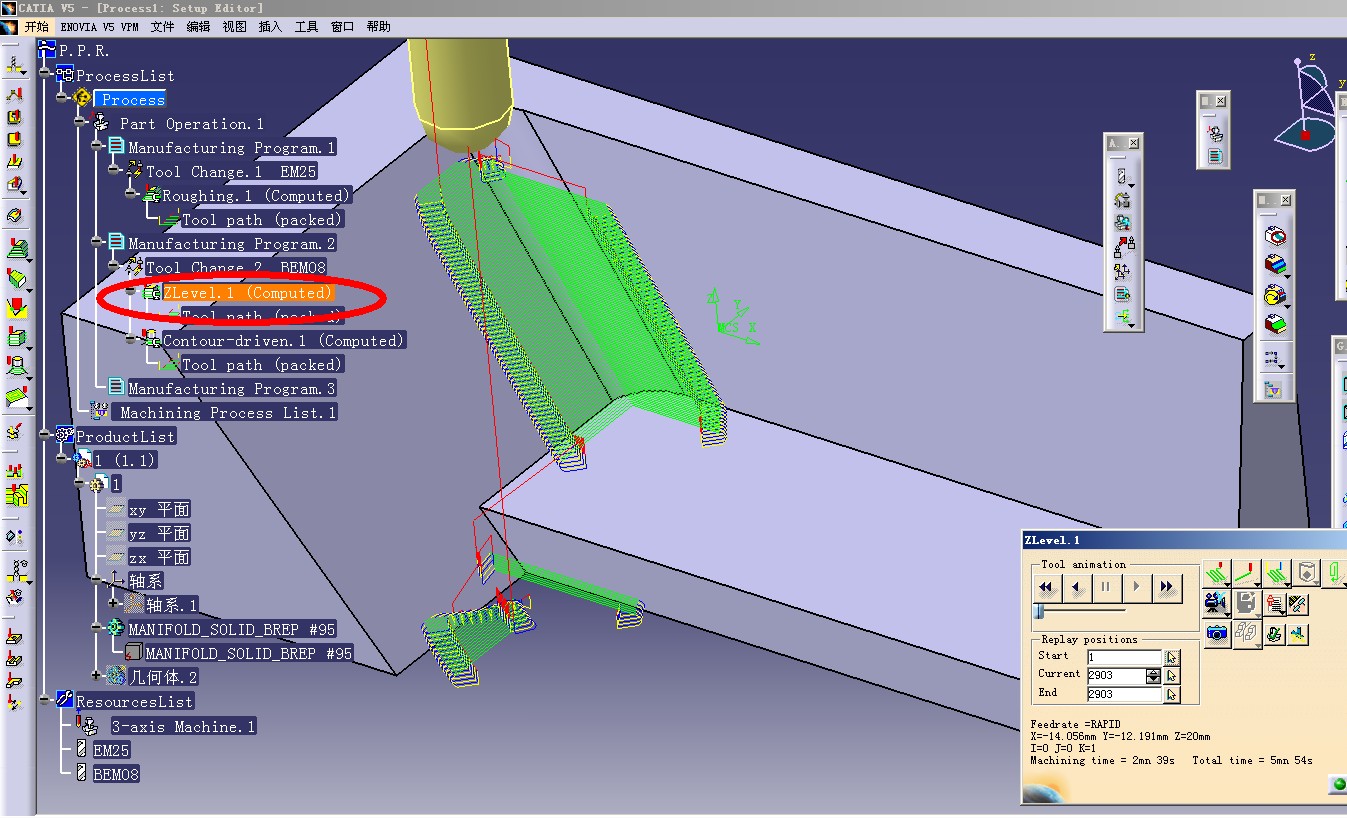
Task: Open the replay mode dropdown icon in ZLevel.1 dialog
Action: coord(1217,574)
